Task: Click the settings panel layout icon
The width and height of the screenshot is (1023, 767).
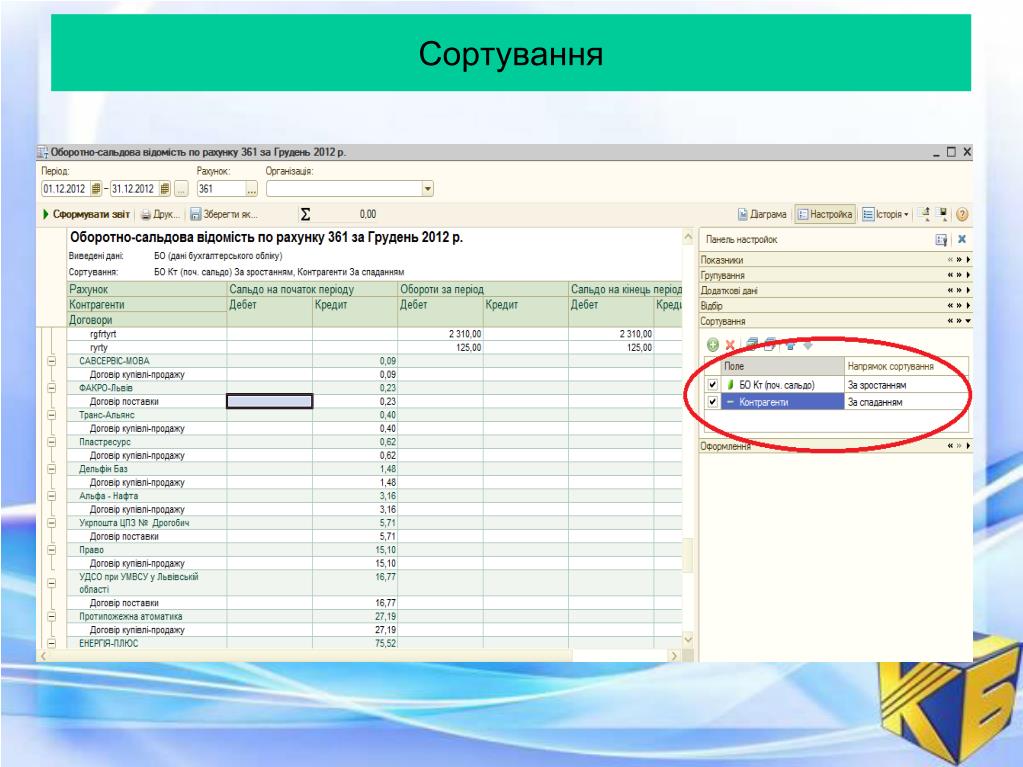Action: coord(941,240)
